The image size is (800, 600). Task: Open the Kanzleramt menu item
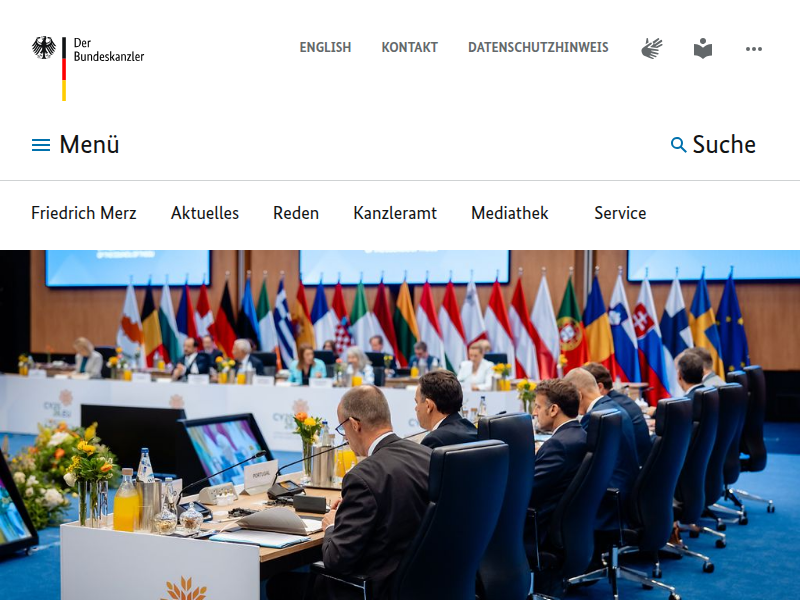coord(395,213)
